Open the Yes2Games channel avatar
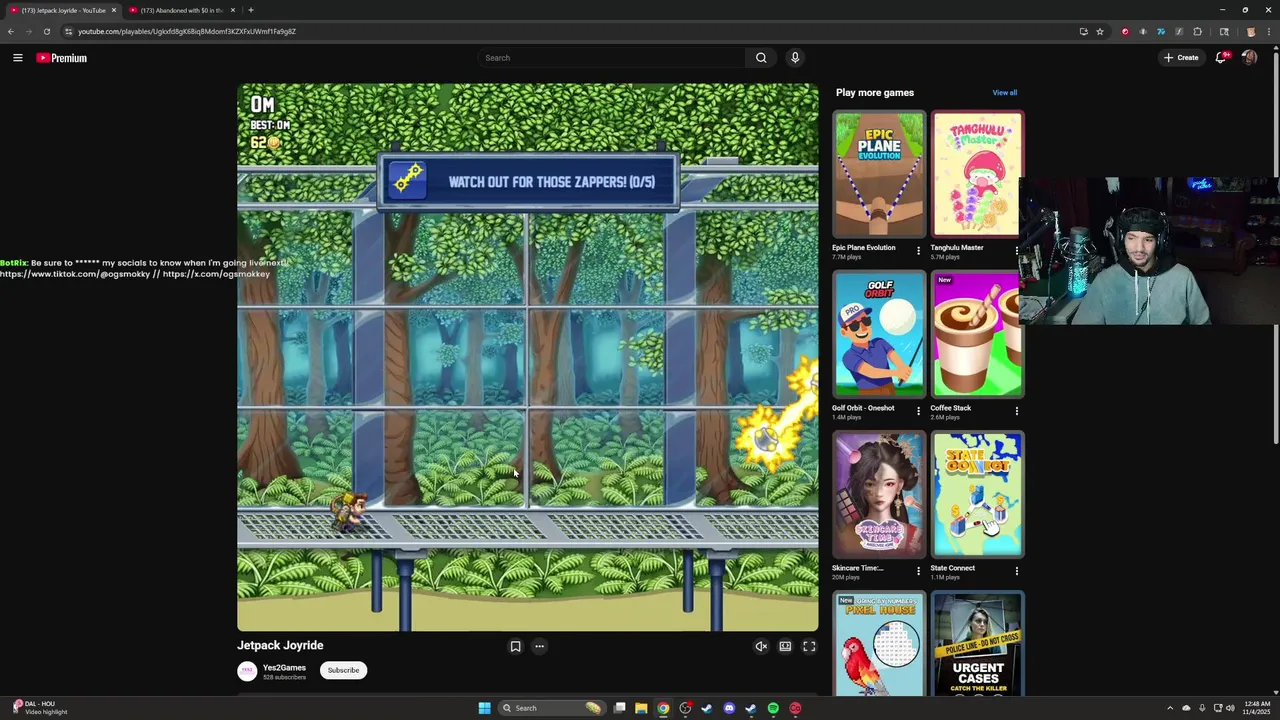The height and width of the screenshot is (720, 1280). 247,671
